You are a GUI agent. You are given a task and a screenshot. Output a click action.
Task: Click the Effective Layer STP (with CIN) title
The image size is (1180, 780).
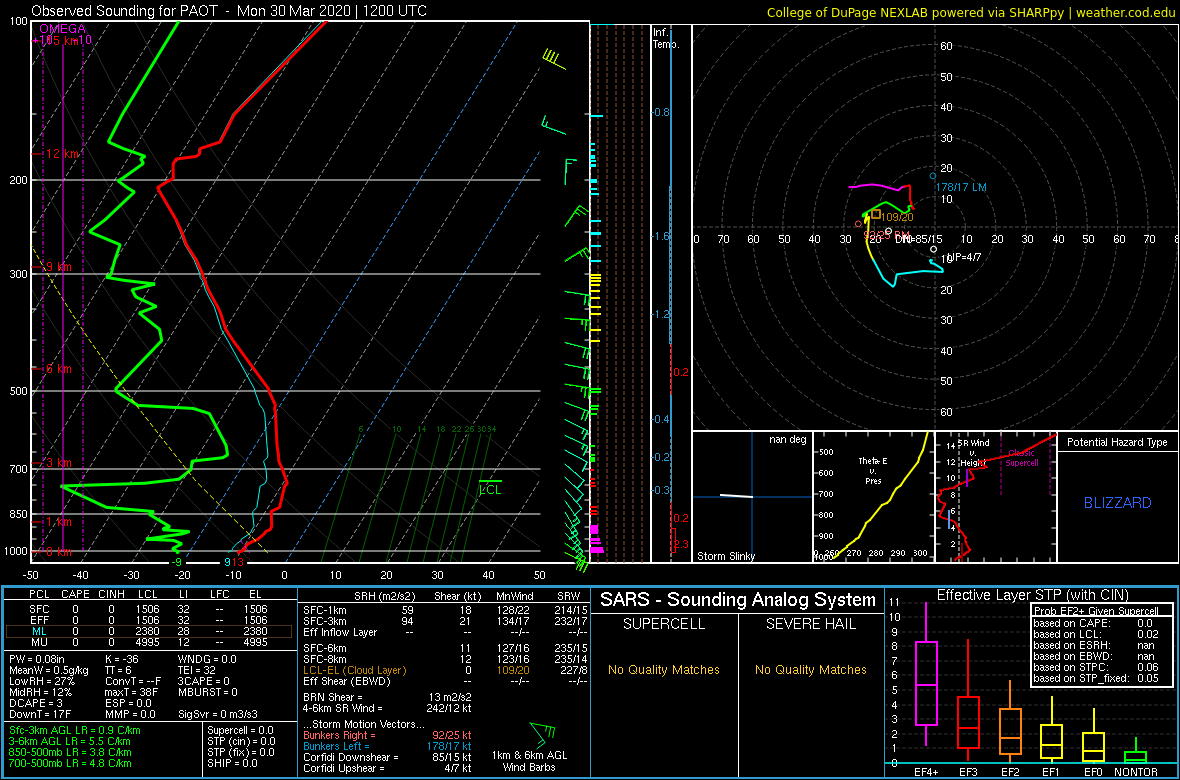coord(1032,596)
